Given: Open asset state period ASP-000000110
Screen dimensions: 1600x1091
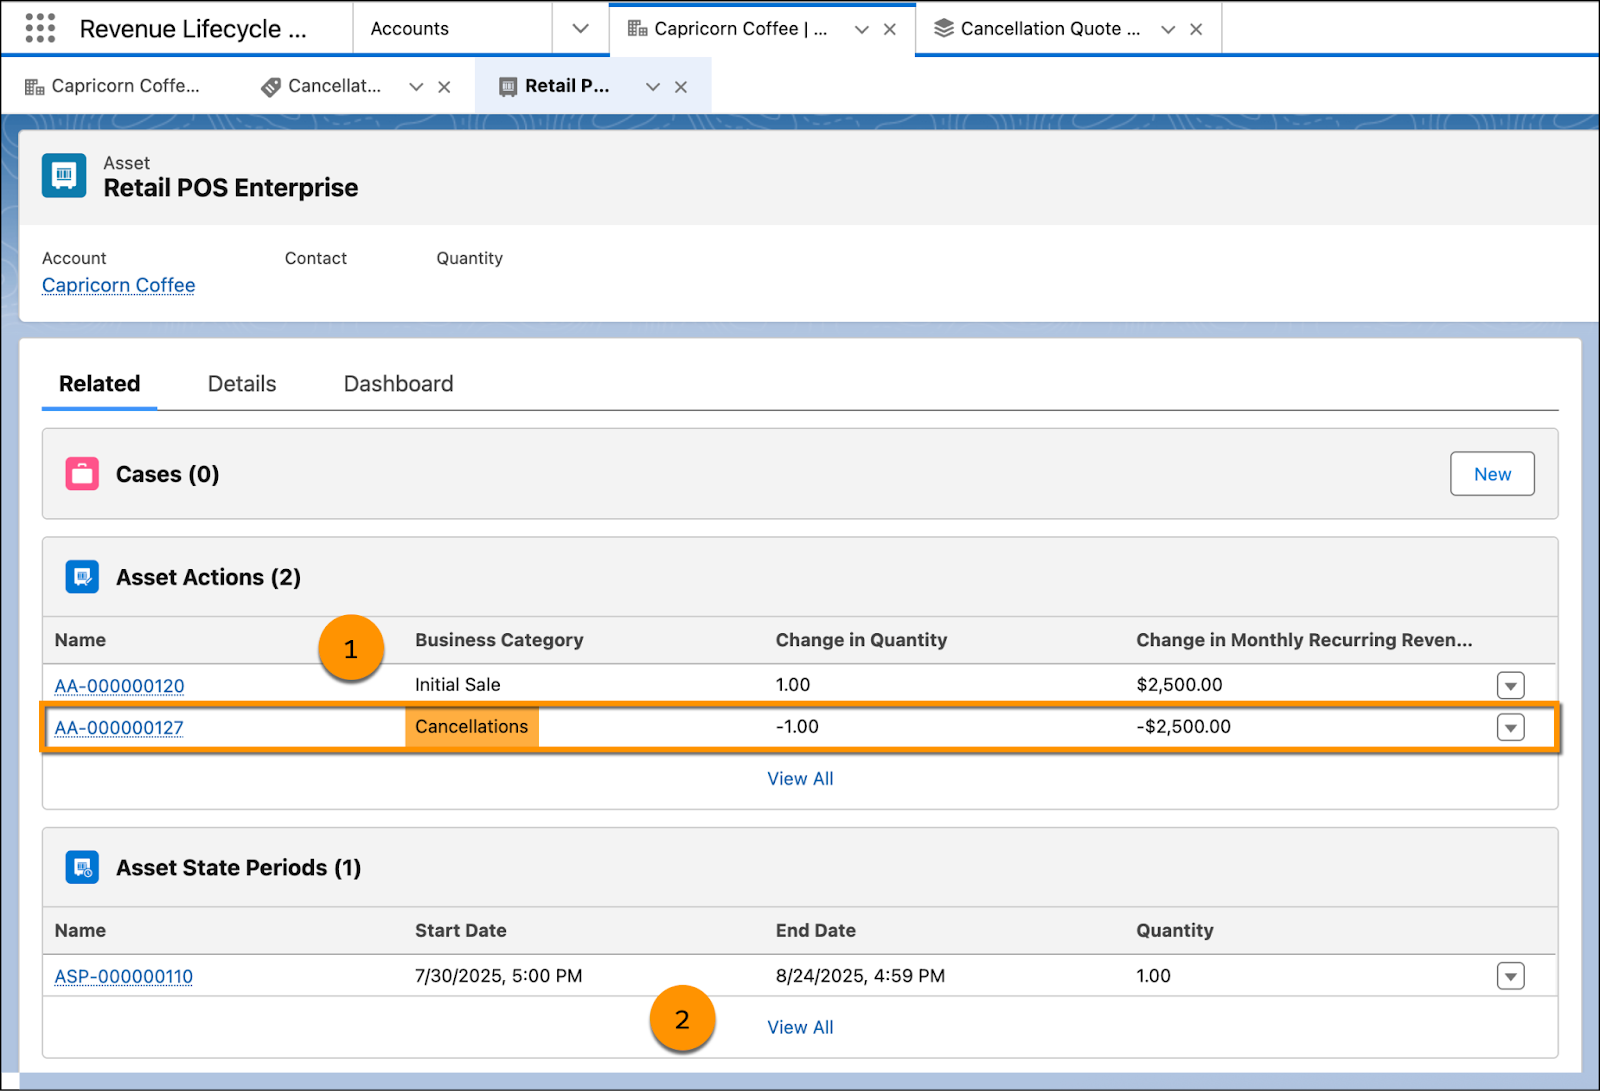Looking at the screenshot, I should click(x=123, y=977).
